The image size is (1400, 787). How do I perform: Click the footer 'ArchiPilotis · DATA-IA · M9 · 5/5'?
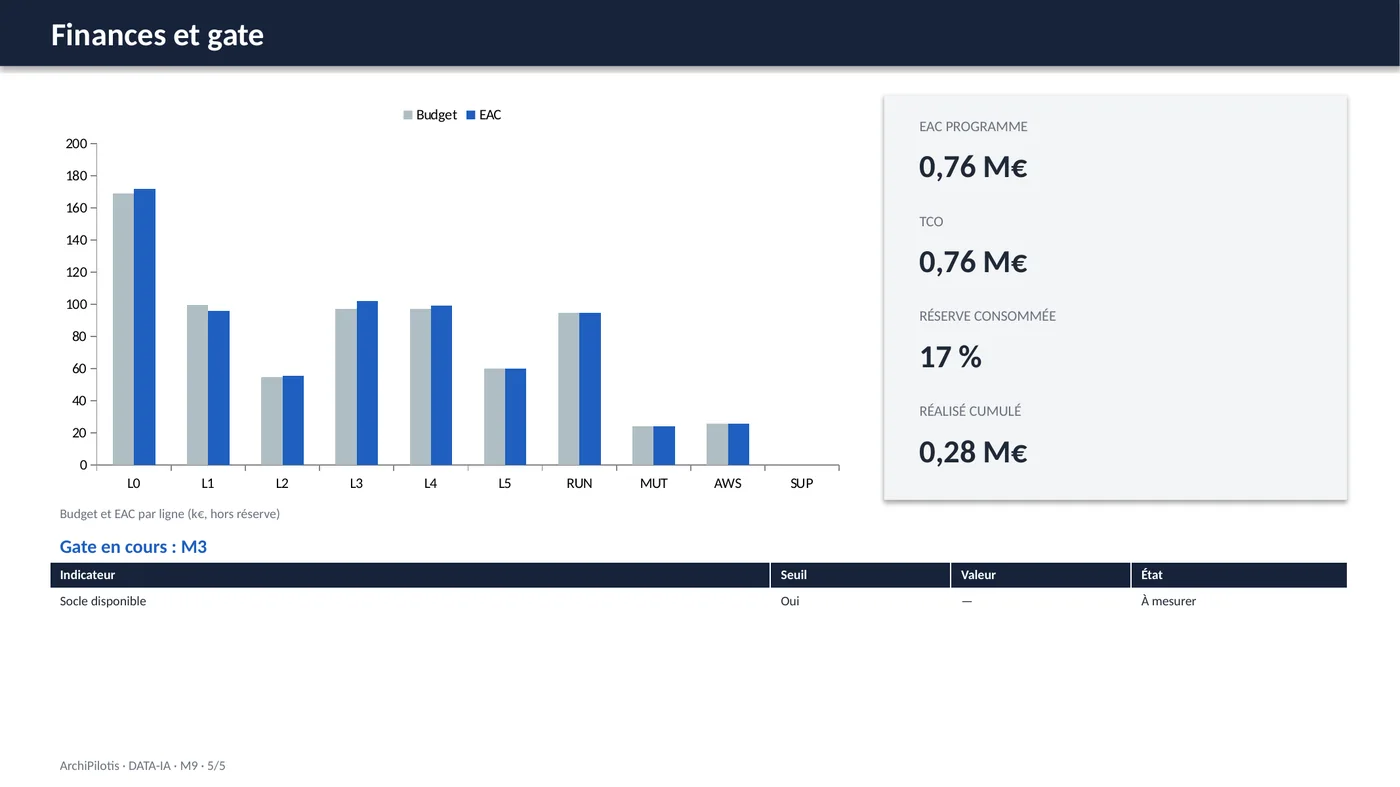click(x=143, y=766)
